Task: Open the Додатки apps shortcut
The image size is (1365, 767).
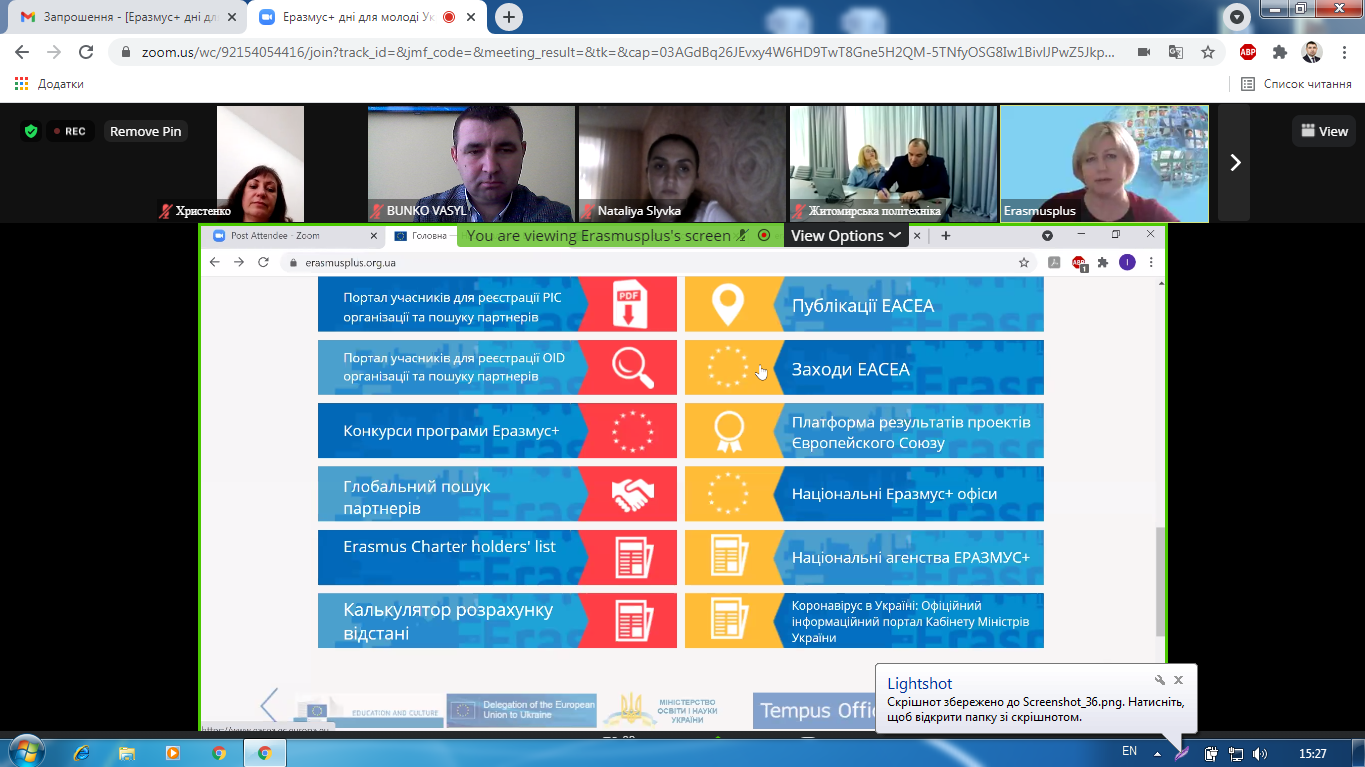Action: (49, 84)
